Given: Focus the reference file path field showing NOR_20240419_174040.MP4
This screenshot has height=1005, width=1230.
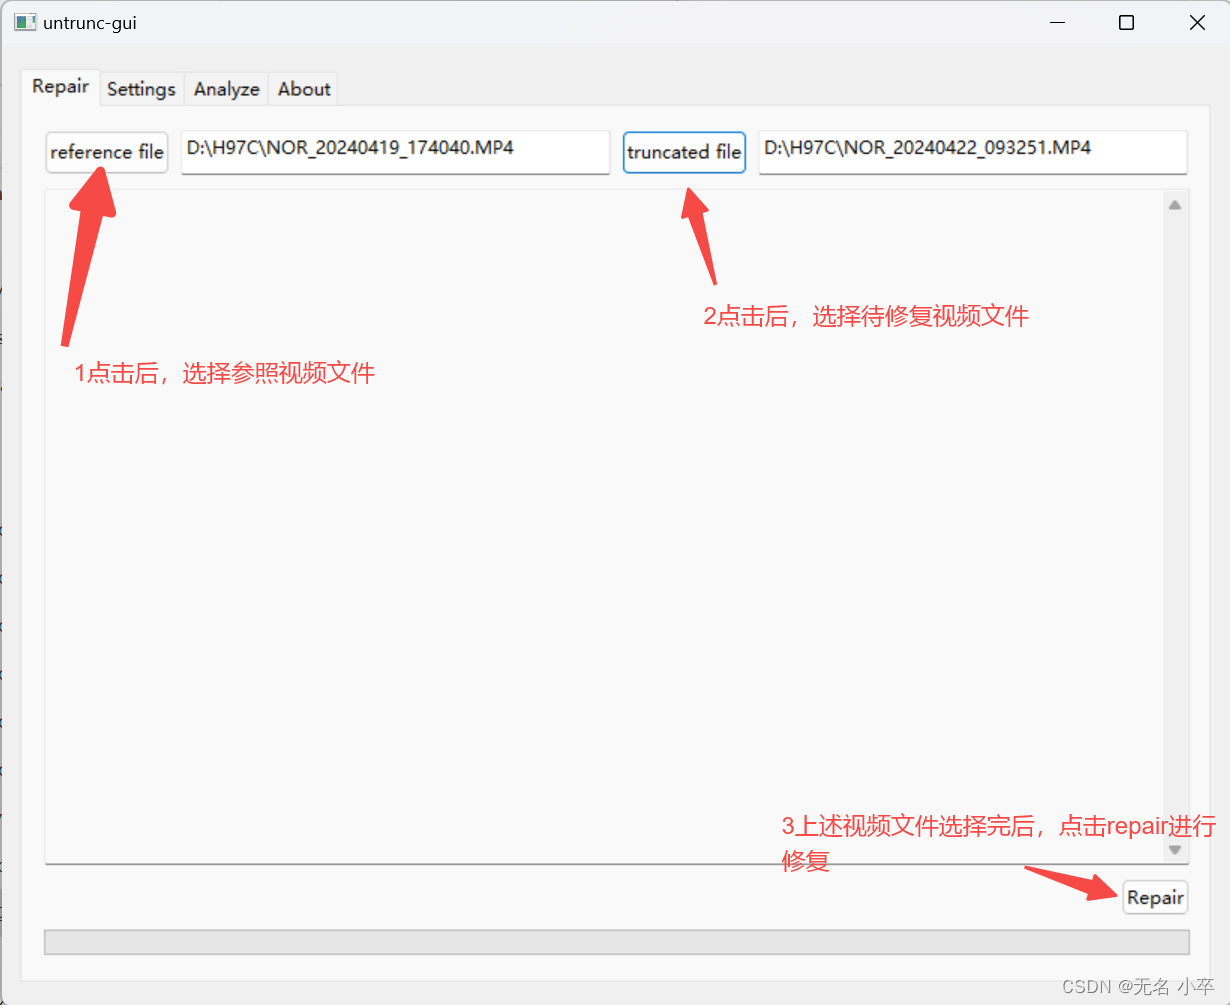Looking at the screenshot, I should point(395,152).
